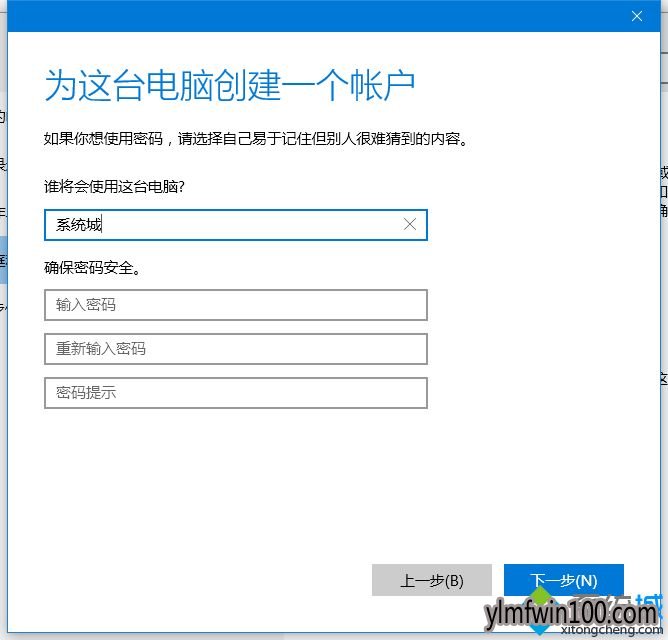This screenshot has width=668, height=640.
Task: Click the label 确保密码安全。
Action: click(92, 268)
